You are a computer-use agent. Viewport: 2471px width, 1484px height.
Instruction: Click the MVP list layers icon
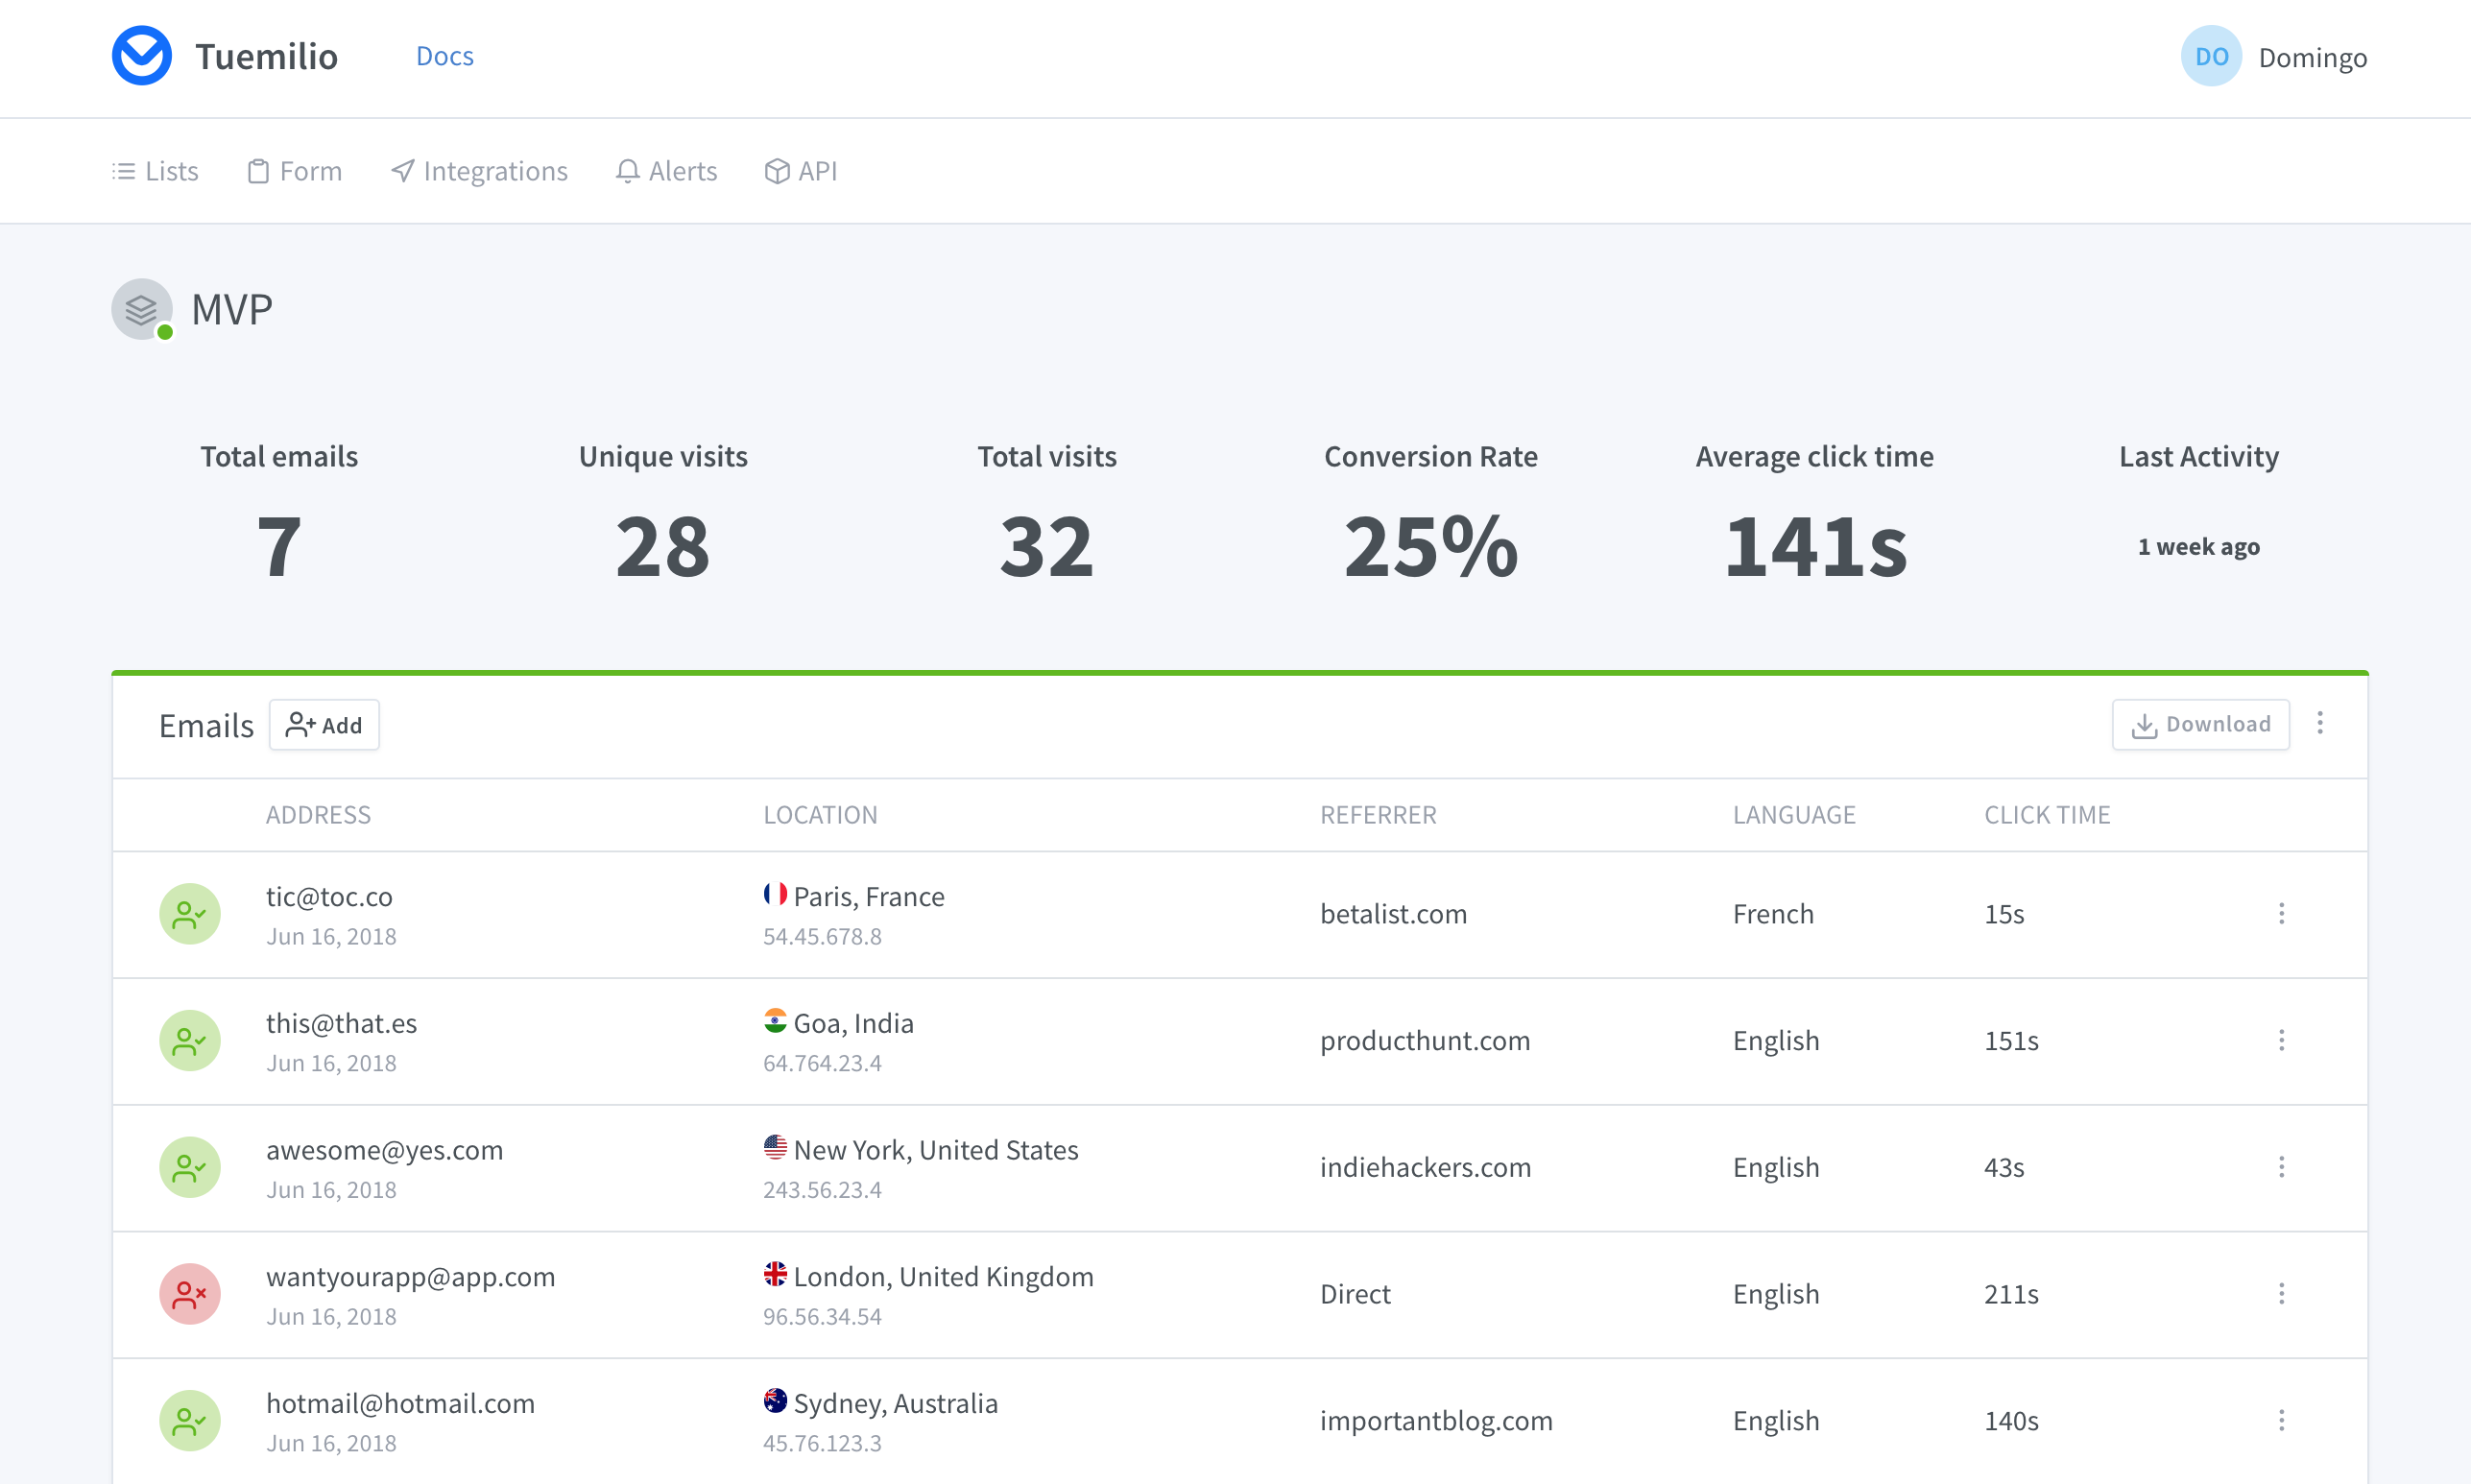141,309
